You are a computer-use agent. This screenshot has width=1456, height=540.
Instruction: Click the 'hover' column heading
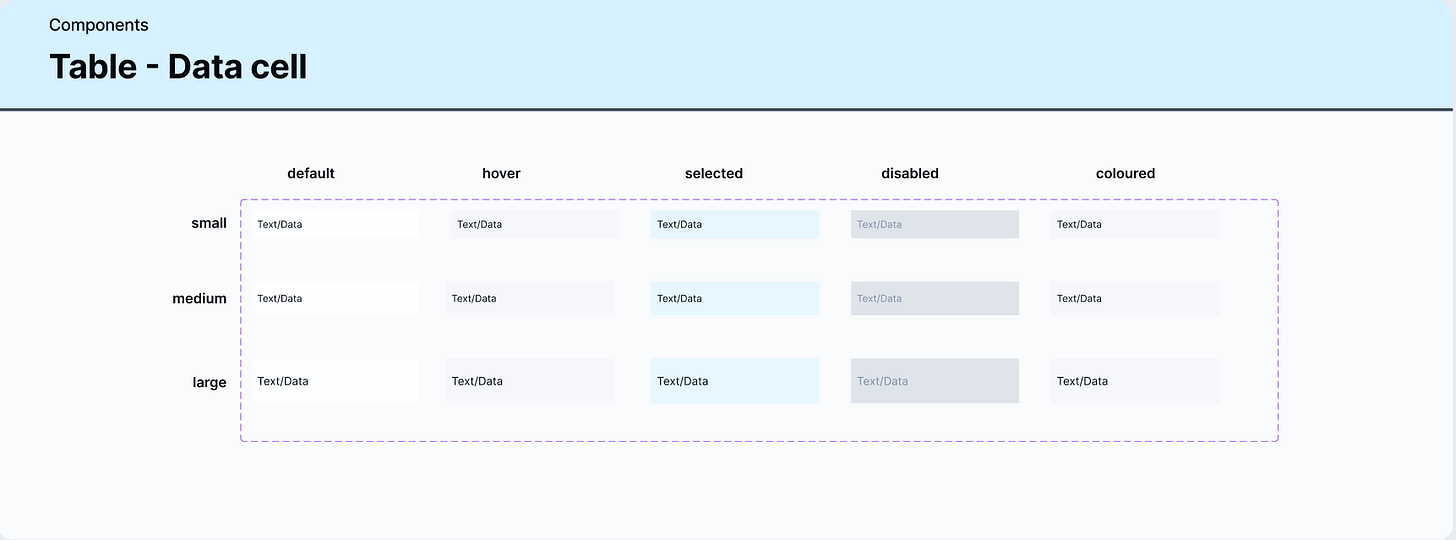pyautogui.click(x=501, y=173)
